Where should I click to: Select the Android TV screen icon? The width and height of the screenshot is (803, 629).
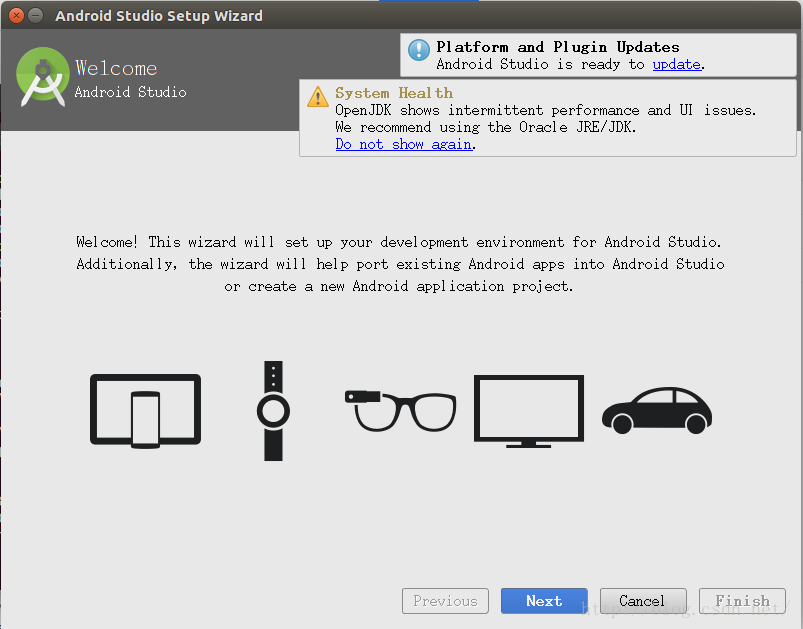528,410
